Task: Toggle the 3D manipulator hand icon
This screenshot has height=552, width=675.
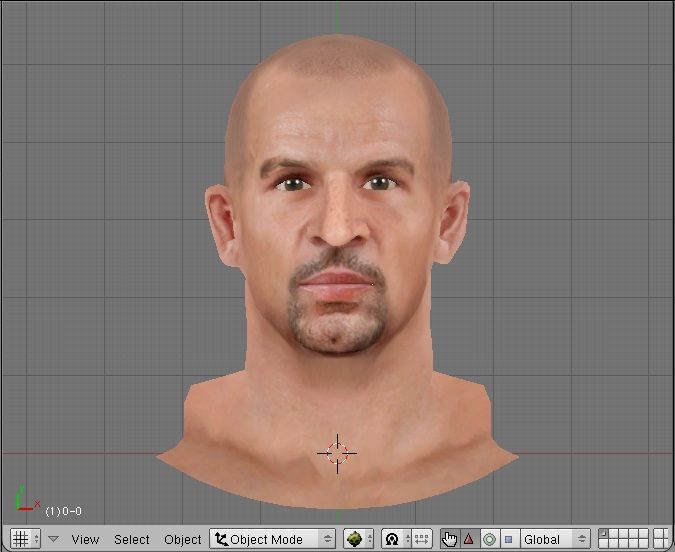Action: click(449, 539)
